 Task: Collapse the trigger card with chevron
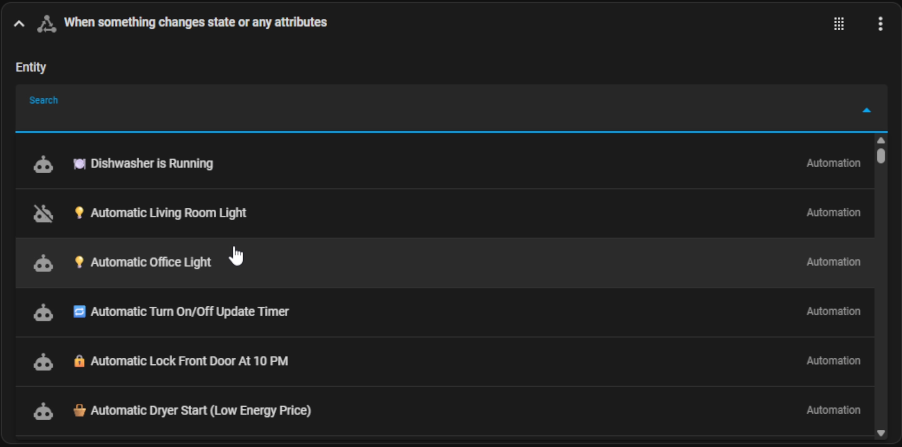pos(19,24)
